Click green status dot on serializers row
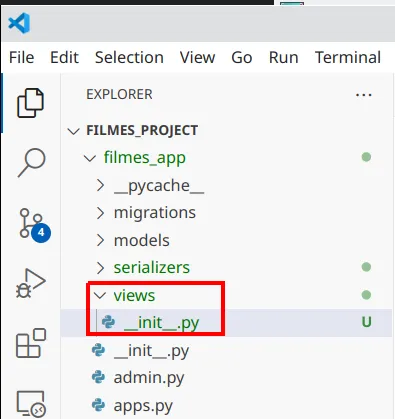 click(x=366, y=267)
